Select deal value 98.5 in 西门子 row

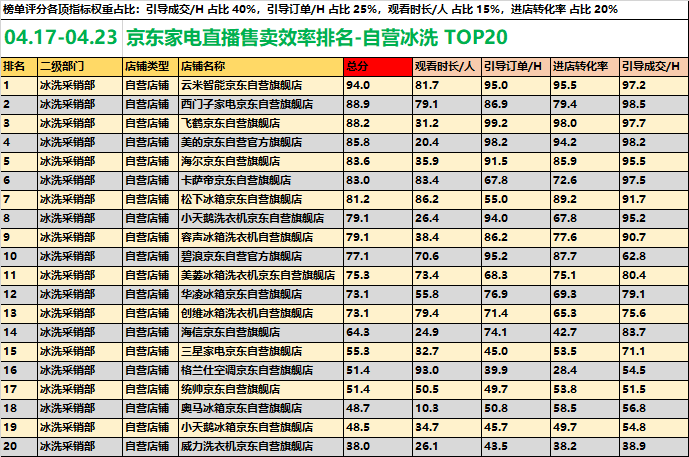pos(654,105)
